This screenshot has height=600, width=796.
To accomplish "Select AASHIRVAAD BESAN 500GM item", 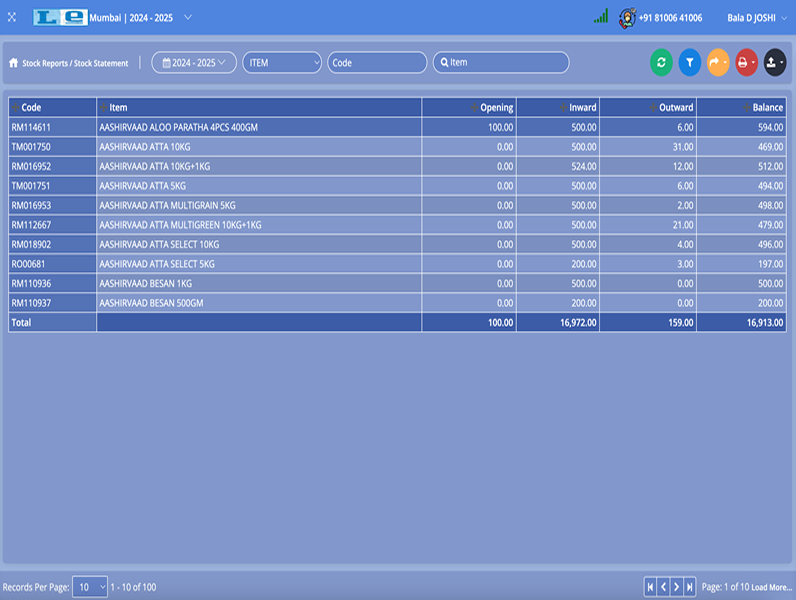I will 259,303.
